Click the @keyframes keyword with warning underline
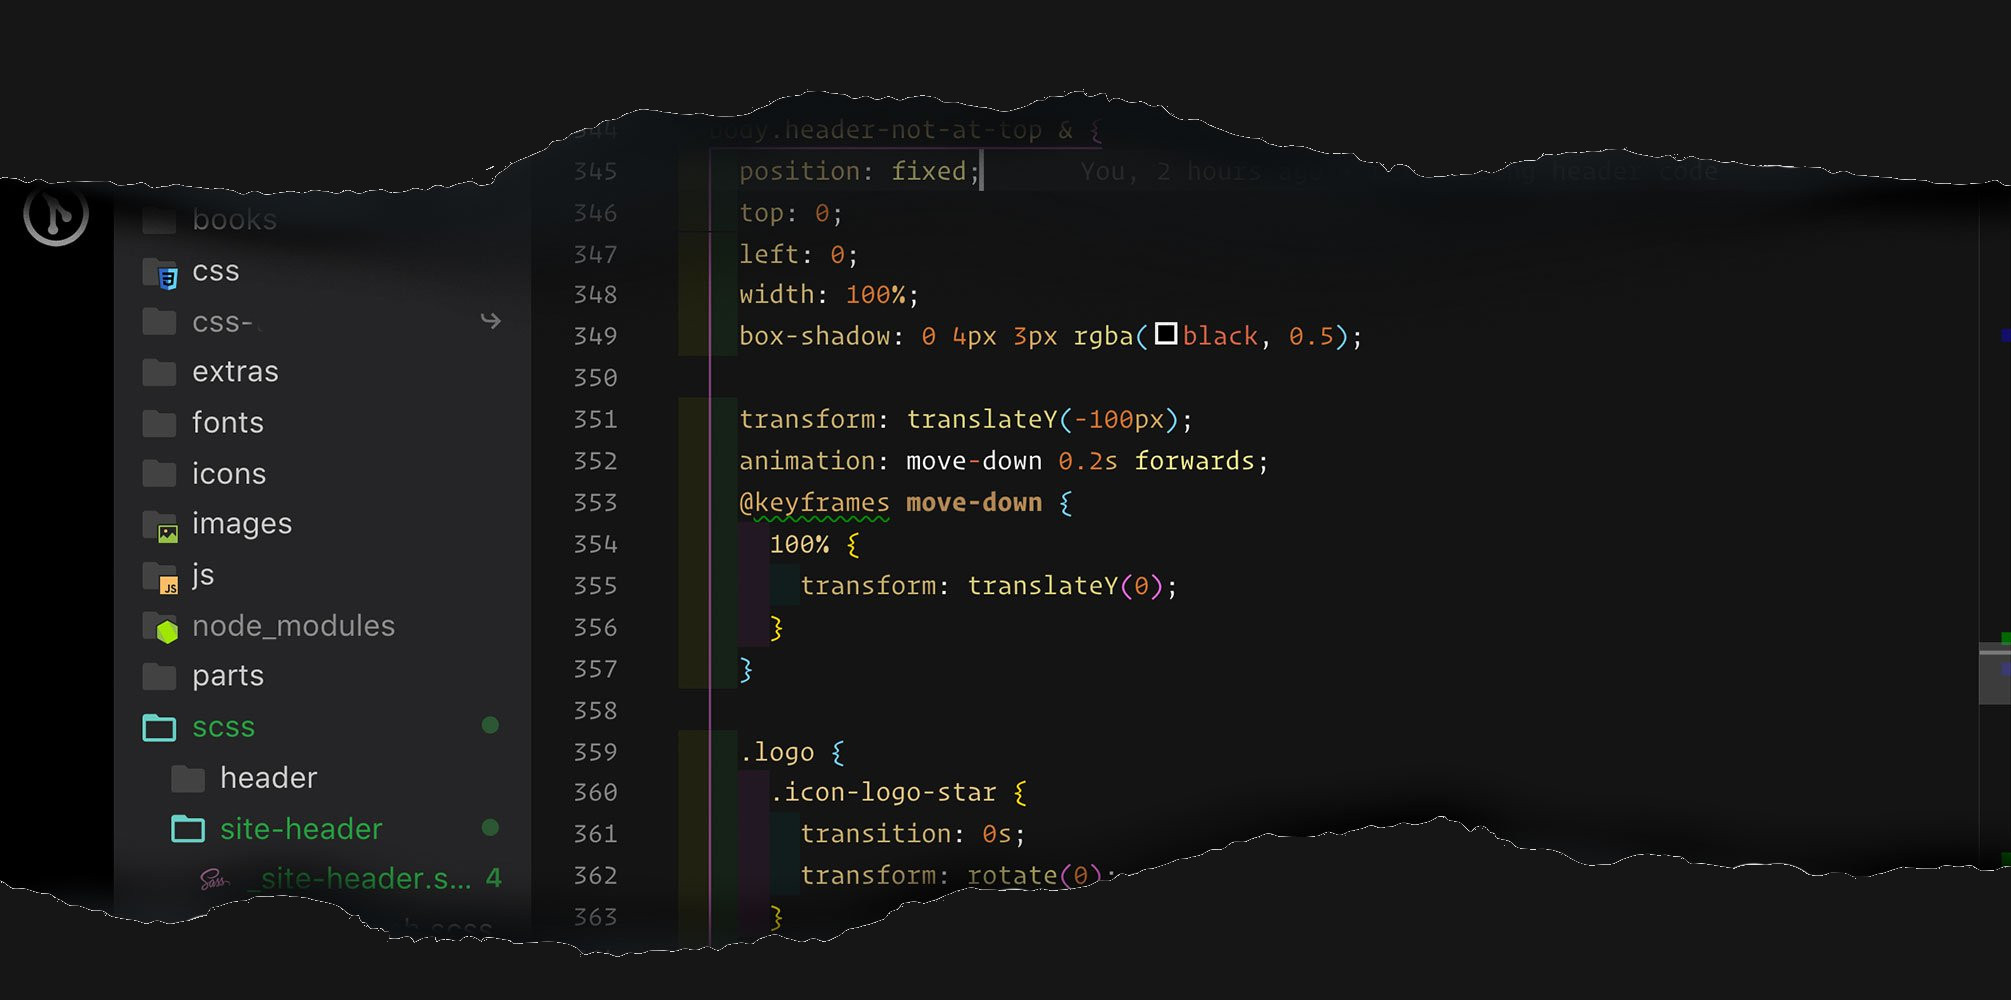 tap(814, 503)
